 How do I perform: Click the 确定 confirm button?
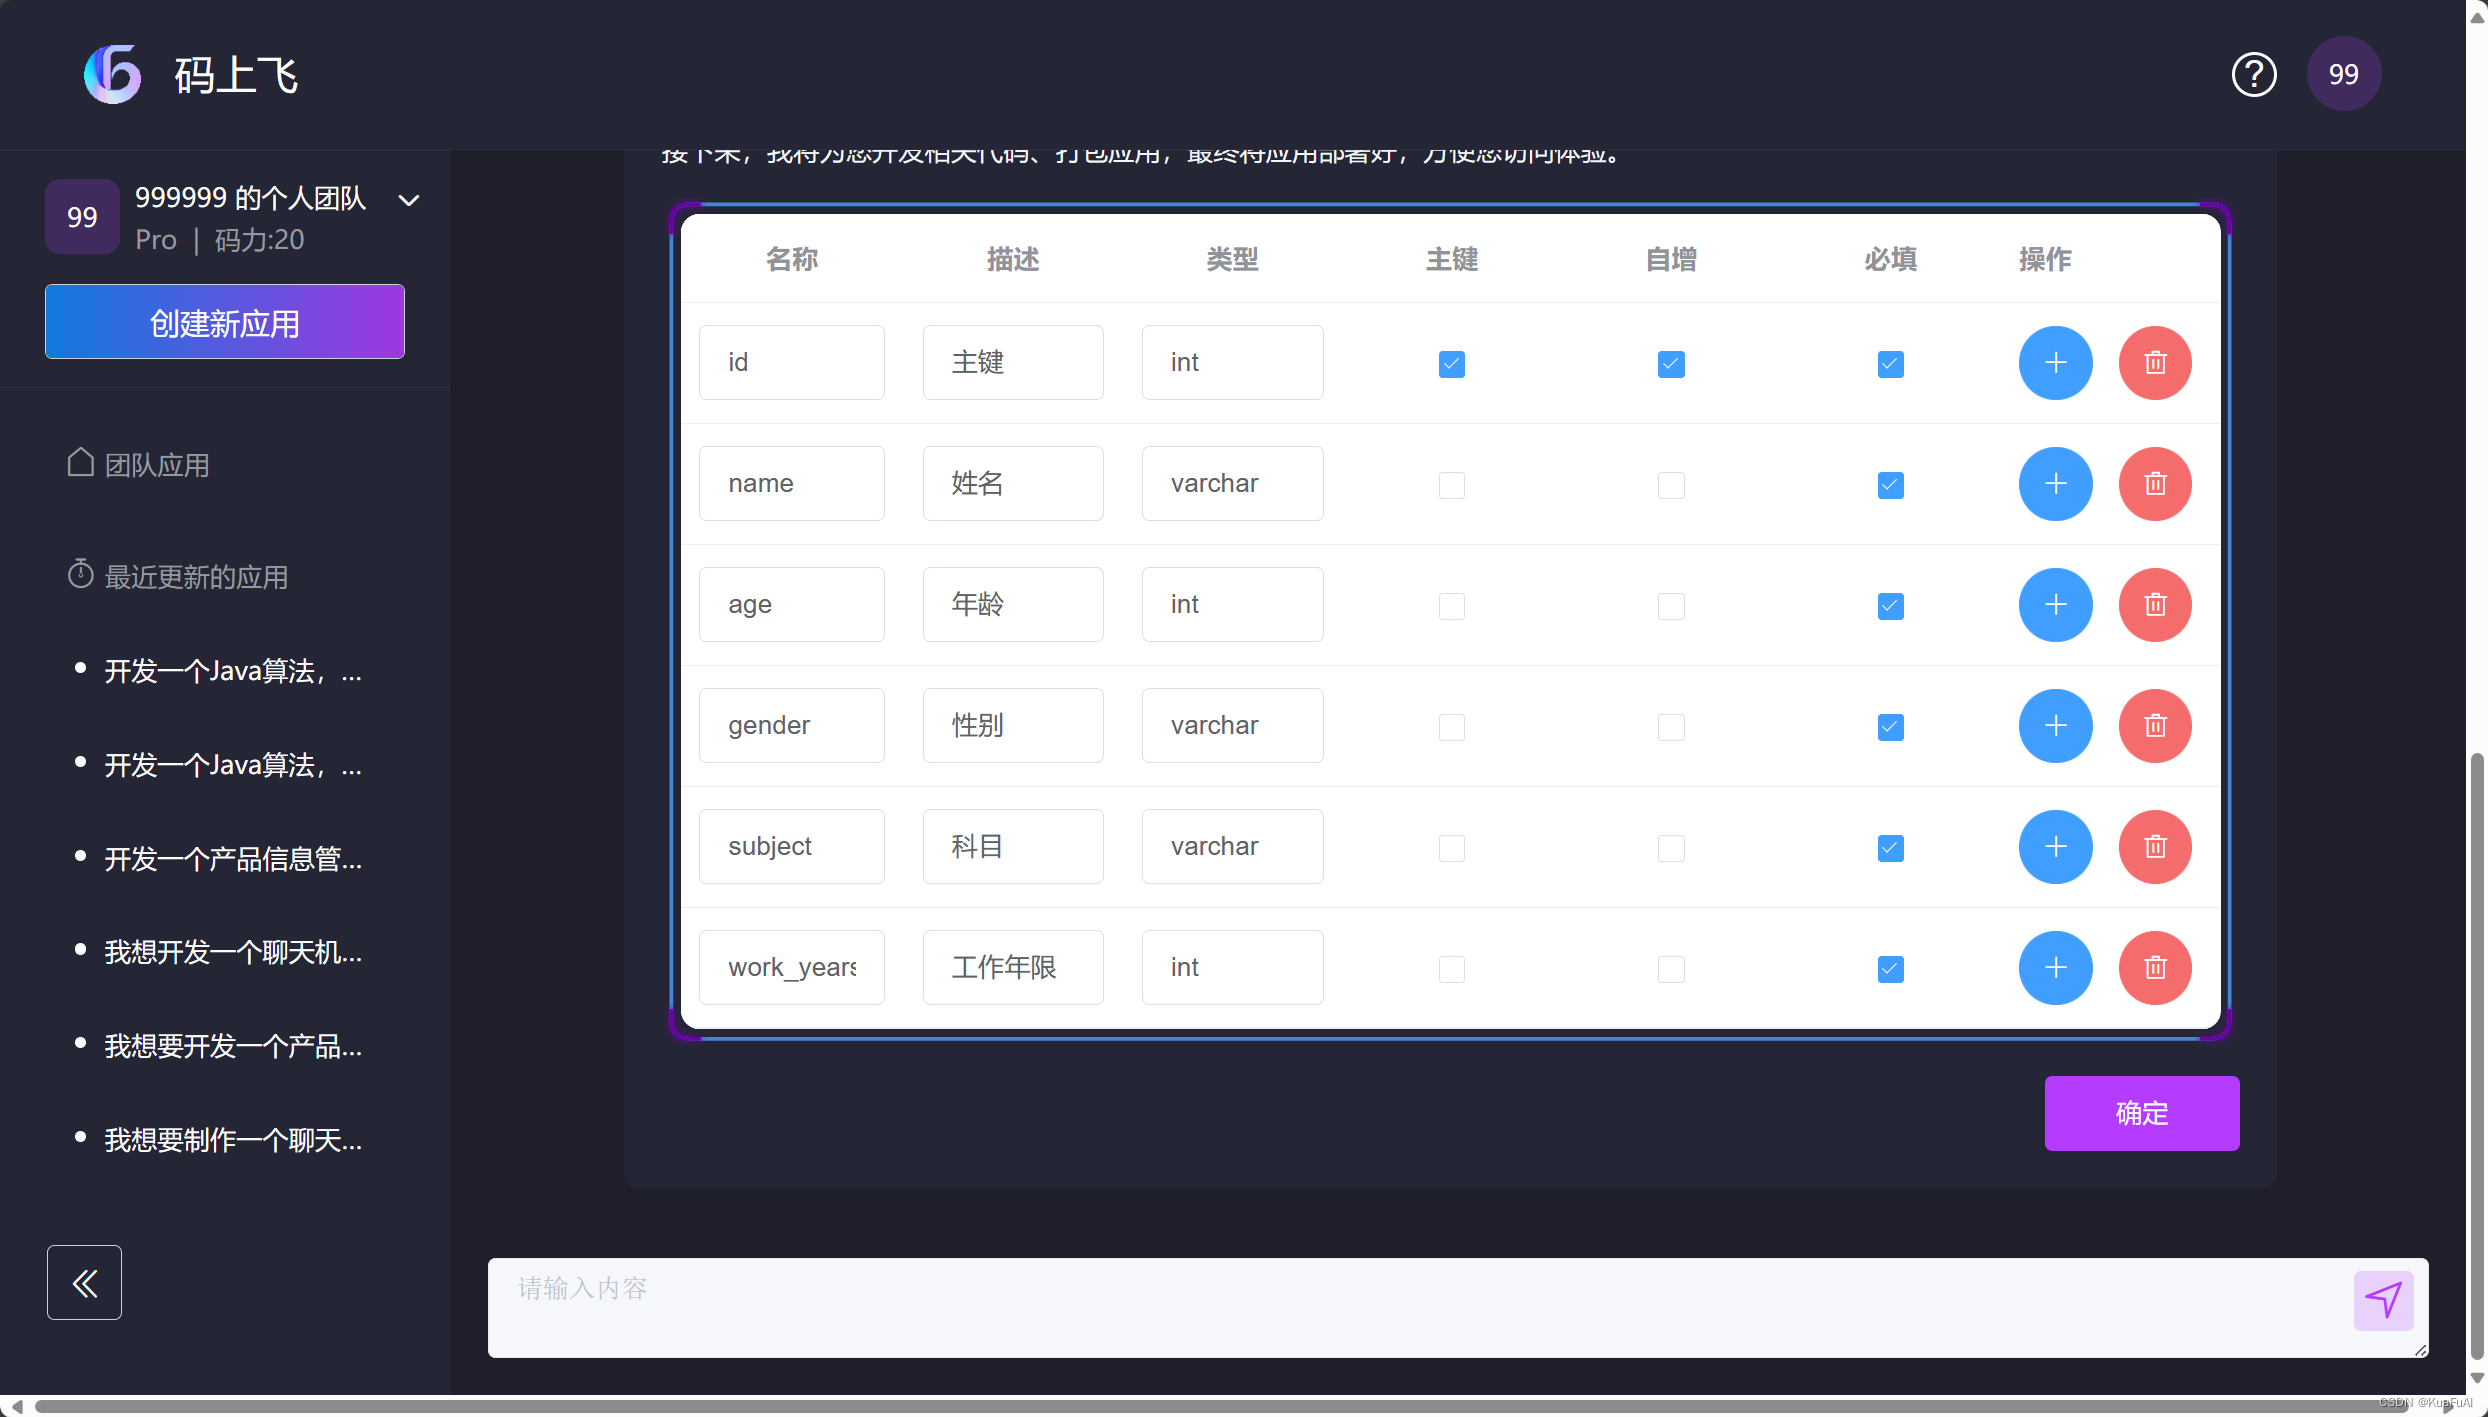tap(2141, 1113)
